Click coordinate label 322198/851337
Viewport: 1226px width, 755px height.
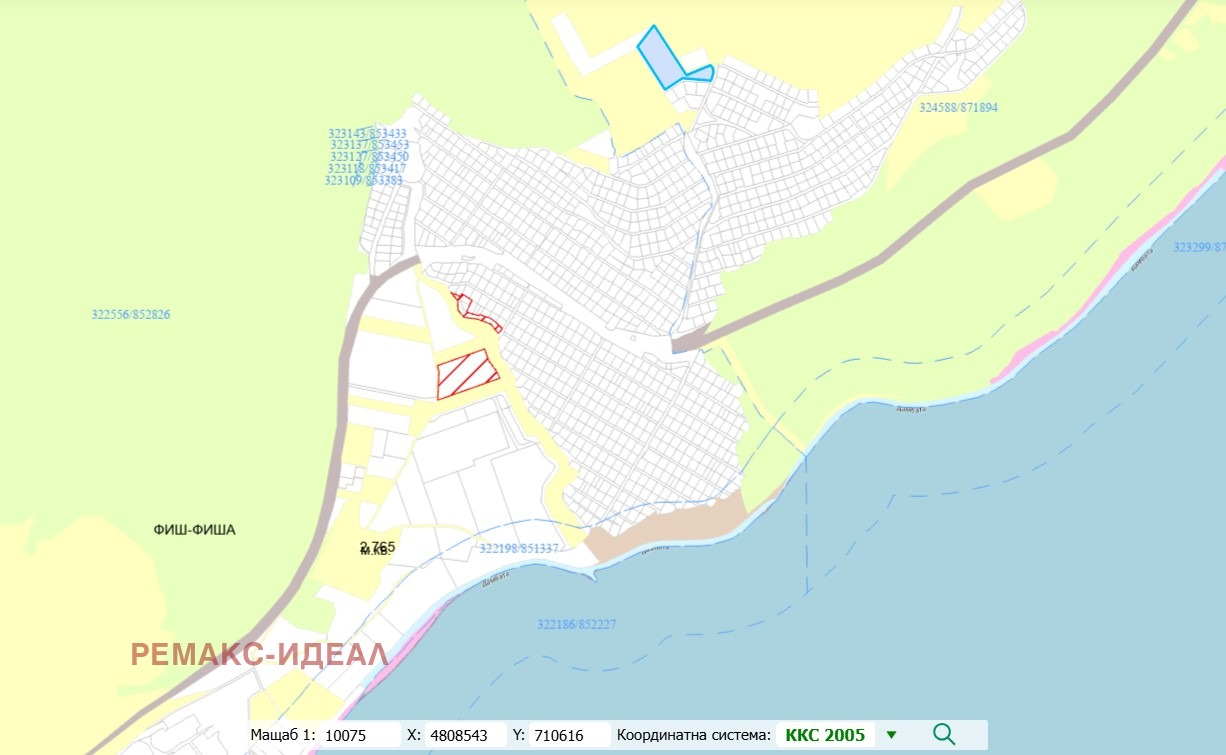click(518, 548)
